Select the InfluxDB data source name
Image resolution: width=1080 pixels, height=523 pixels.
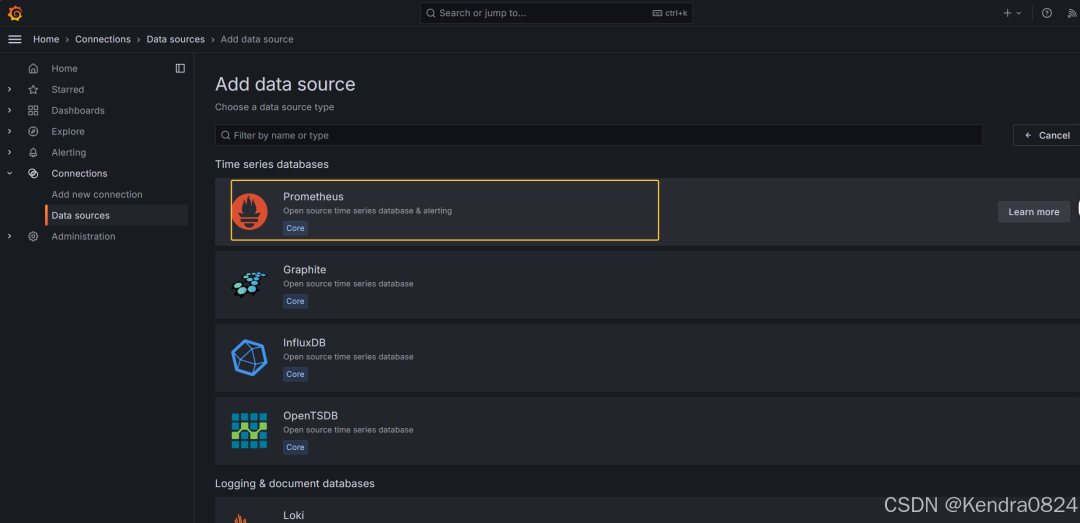[x=304, y=343]
